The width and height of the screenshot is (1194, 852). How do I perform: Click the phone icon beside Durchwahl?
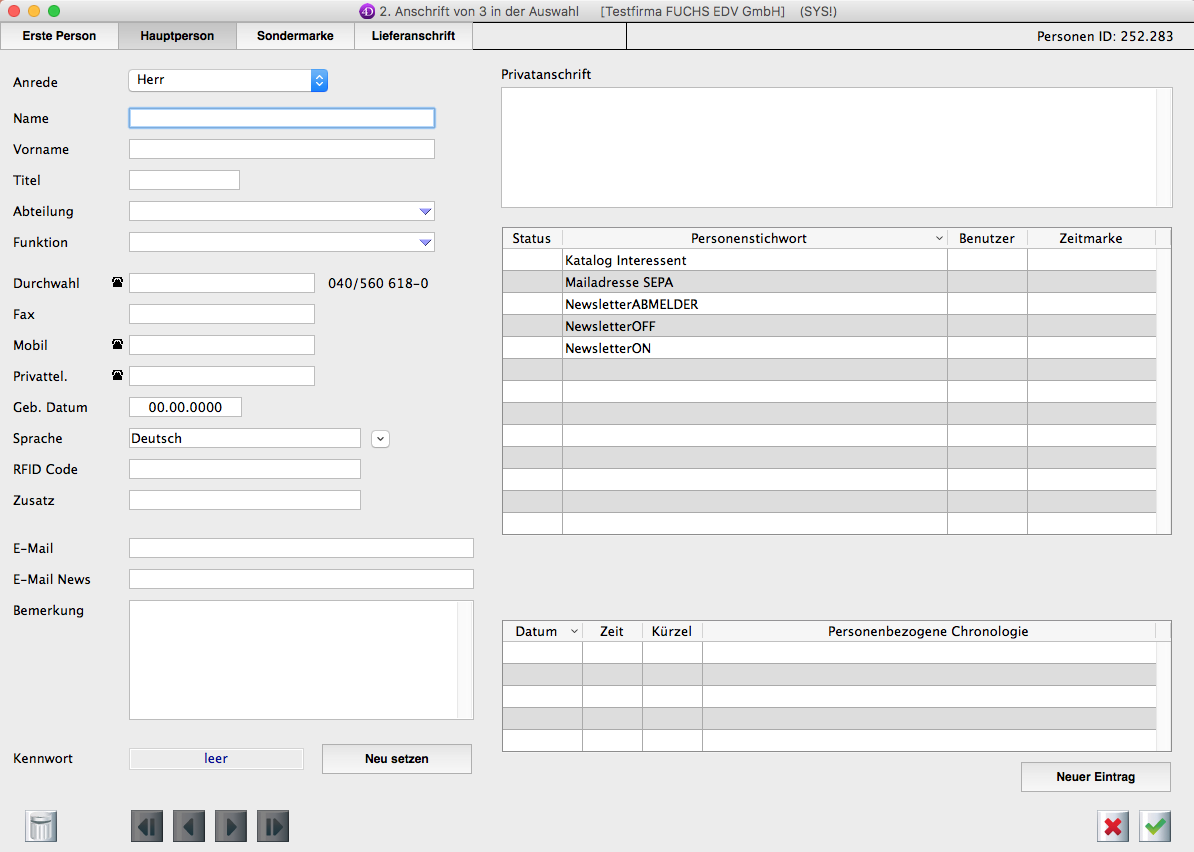click(118, 283)
